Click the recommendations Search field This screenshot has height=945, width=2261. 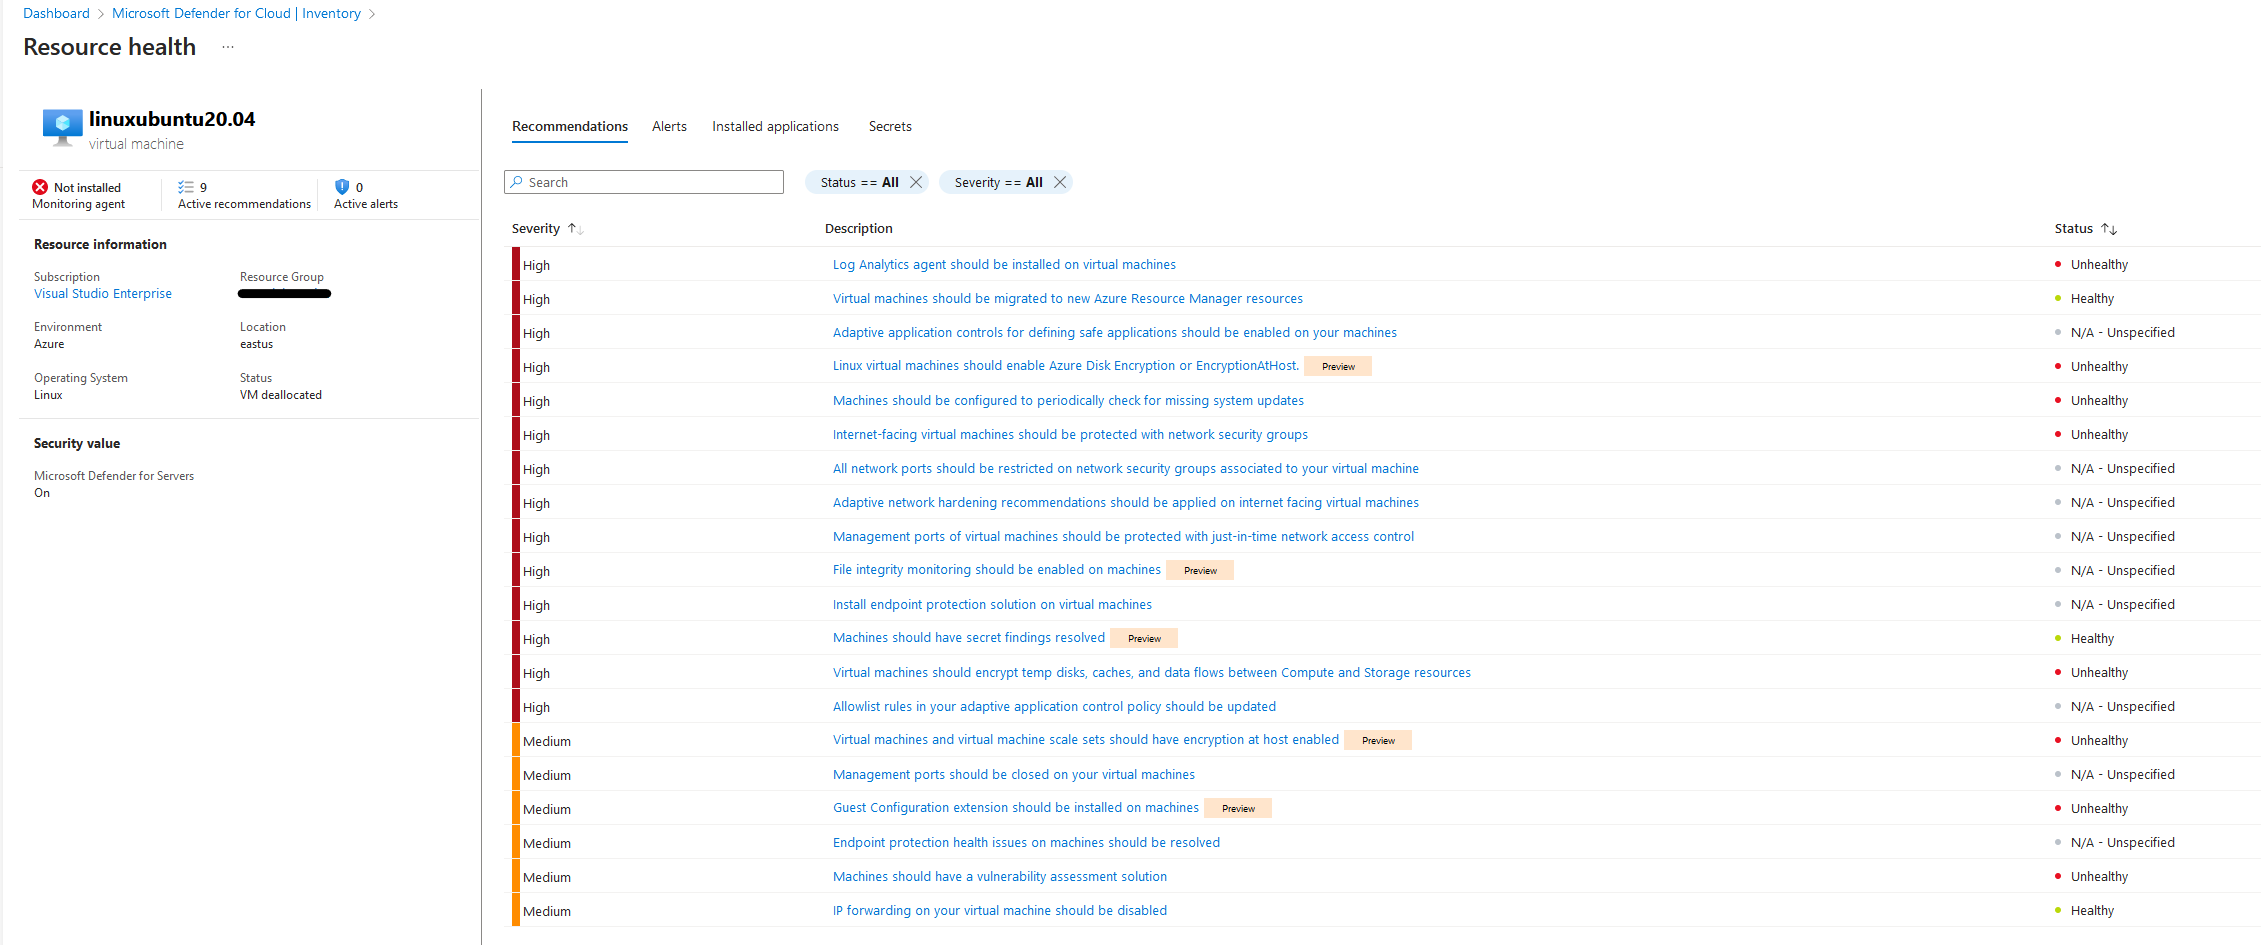[x=644, y=182]
